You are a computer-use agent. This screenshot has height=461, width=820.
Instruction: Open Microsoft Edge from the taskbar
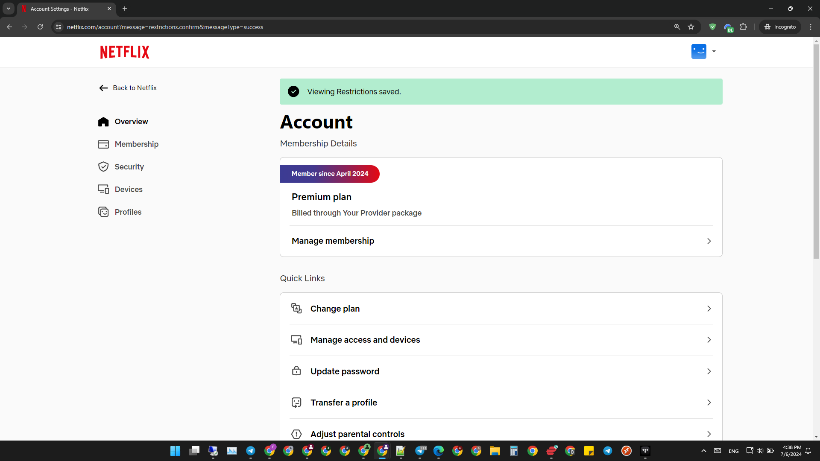pyautogui.click(x=438, y=451)
